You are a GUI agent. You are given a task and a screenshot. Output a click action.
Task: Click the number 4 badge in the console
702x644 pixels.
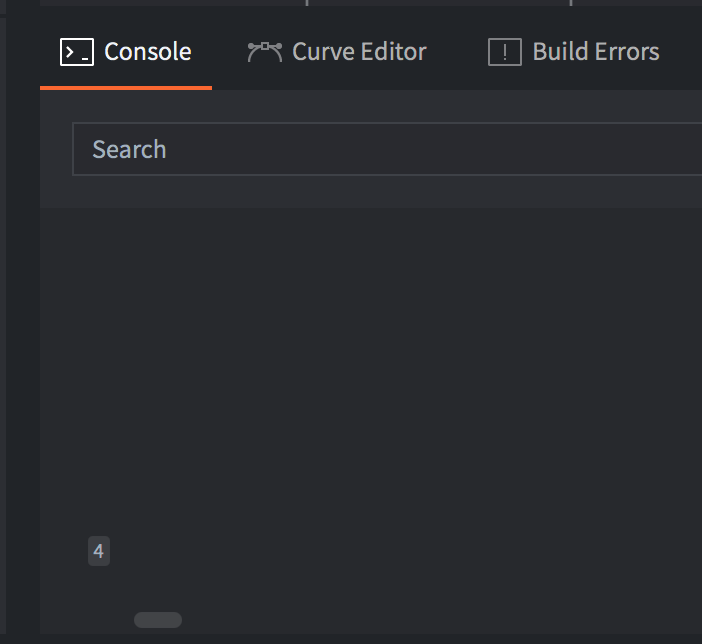point(98,551)
